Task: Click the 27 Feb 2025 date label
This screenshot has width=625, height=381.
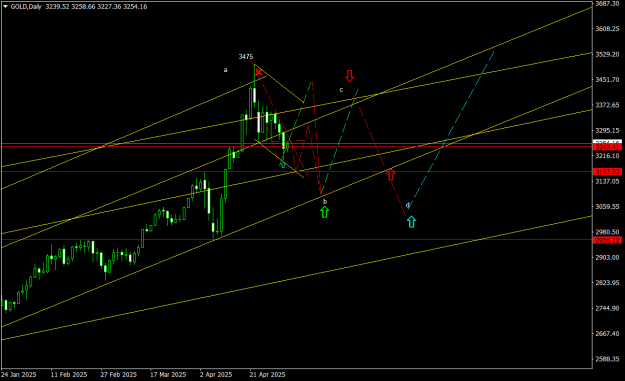Action: click(x=119, y=375)
